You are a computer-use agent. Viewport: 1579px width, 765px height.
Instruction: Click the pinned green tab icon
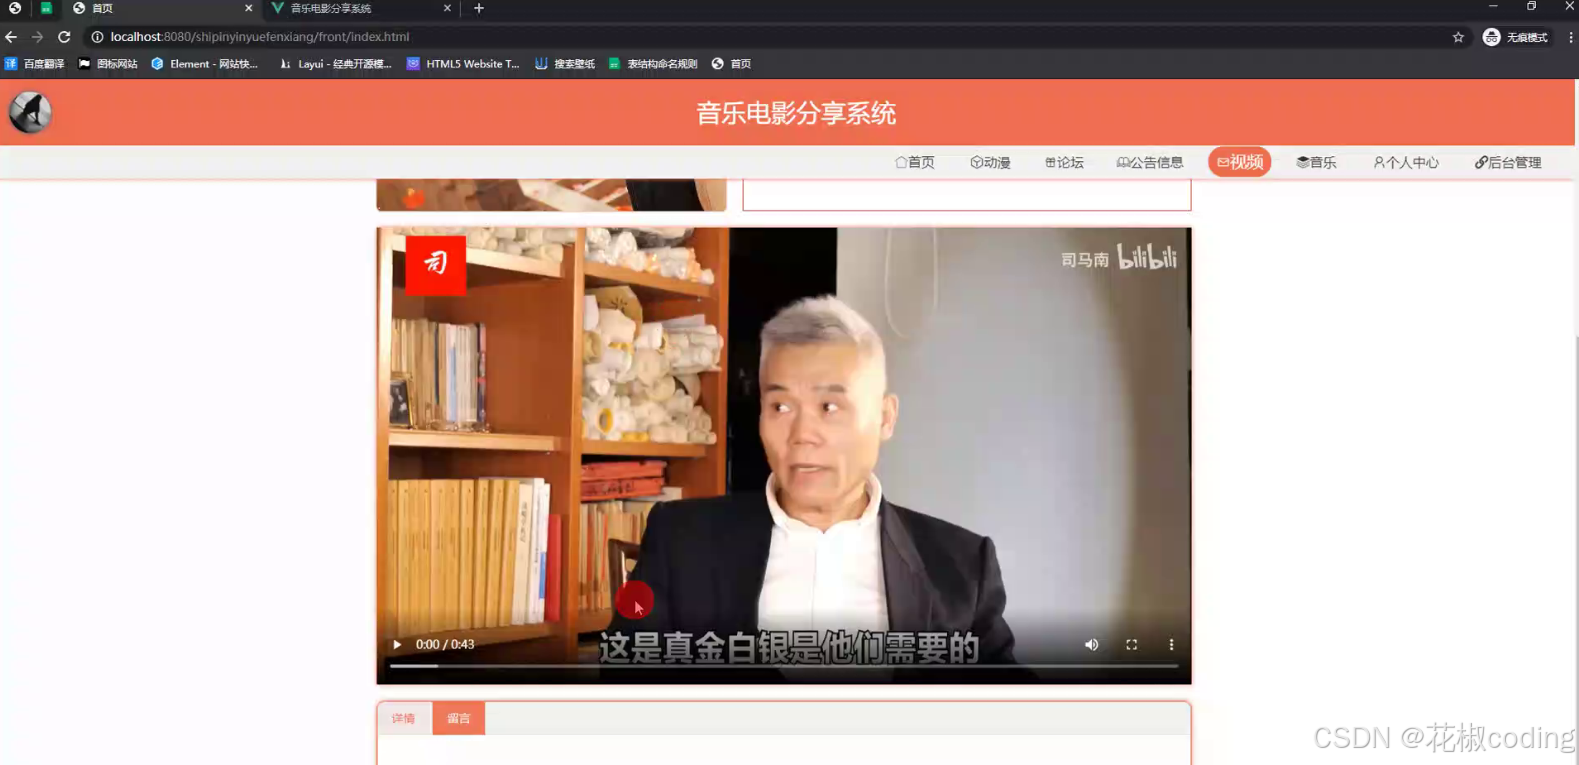pos(46,8)
